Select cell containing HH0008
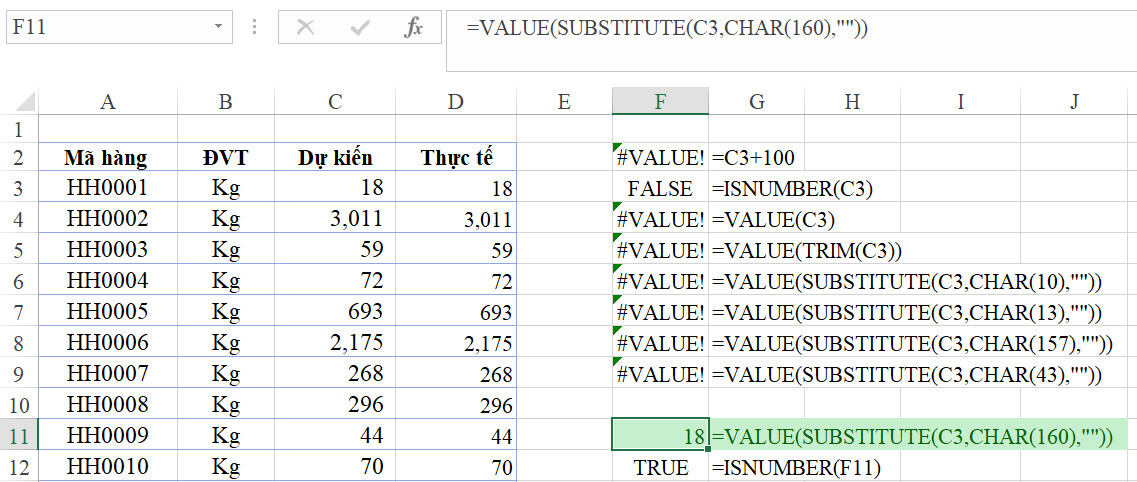This screenshot has width=1137, height=482. tap(107, 404)
